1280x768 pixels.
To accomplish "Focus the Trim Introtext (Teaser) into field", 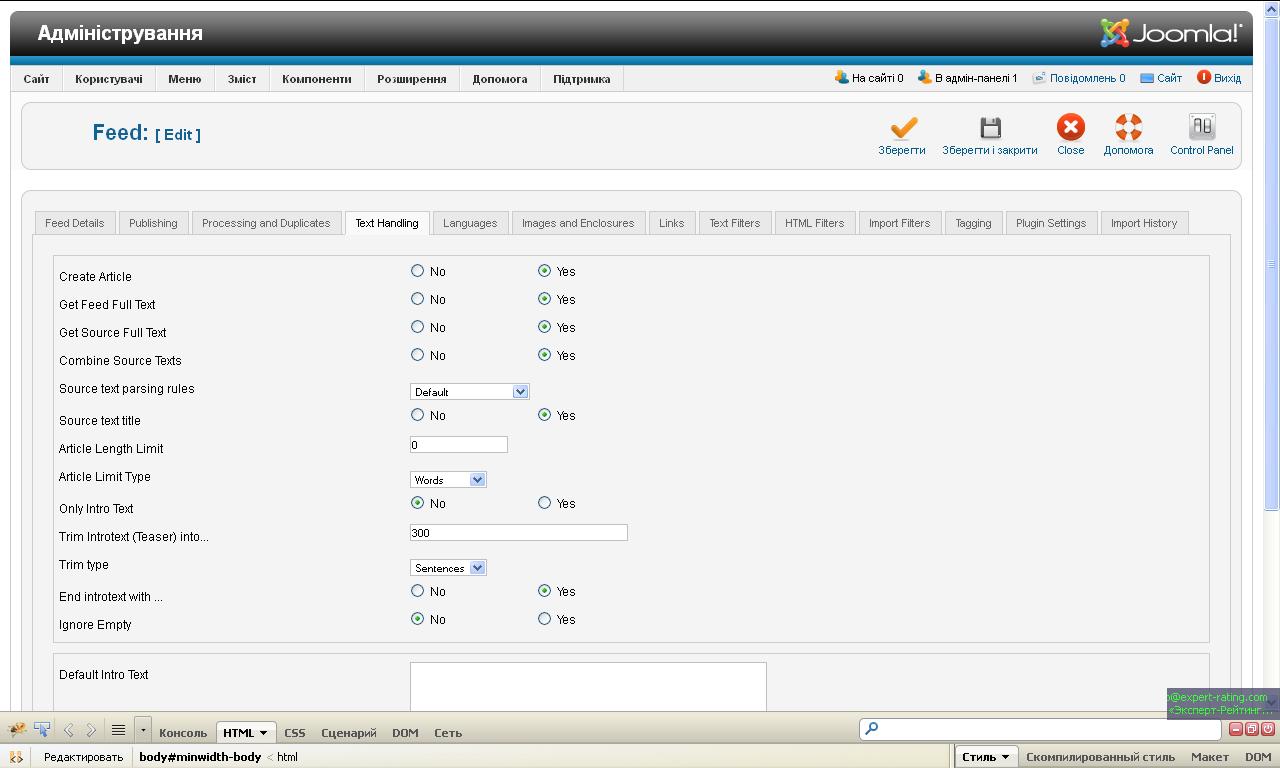I will point(519,532).
